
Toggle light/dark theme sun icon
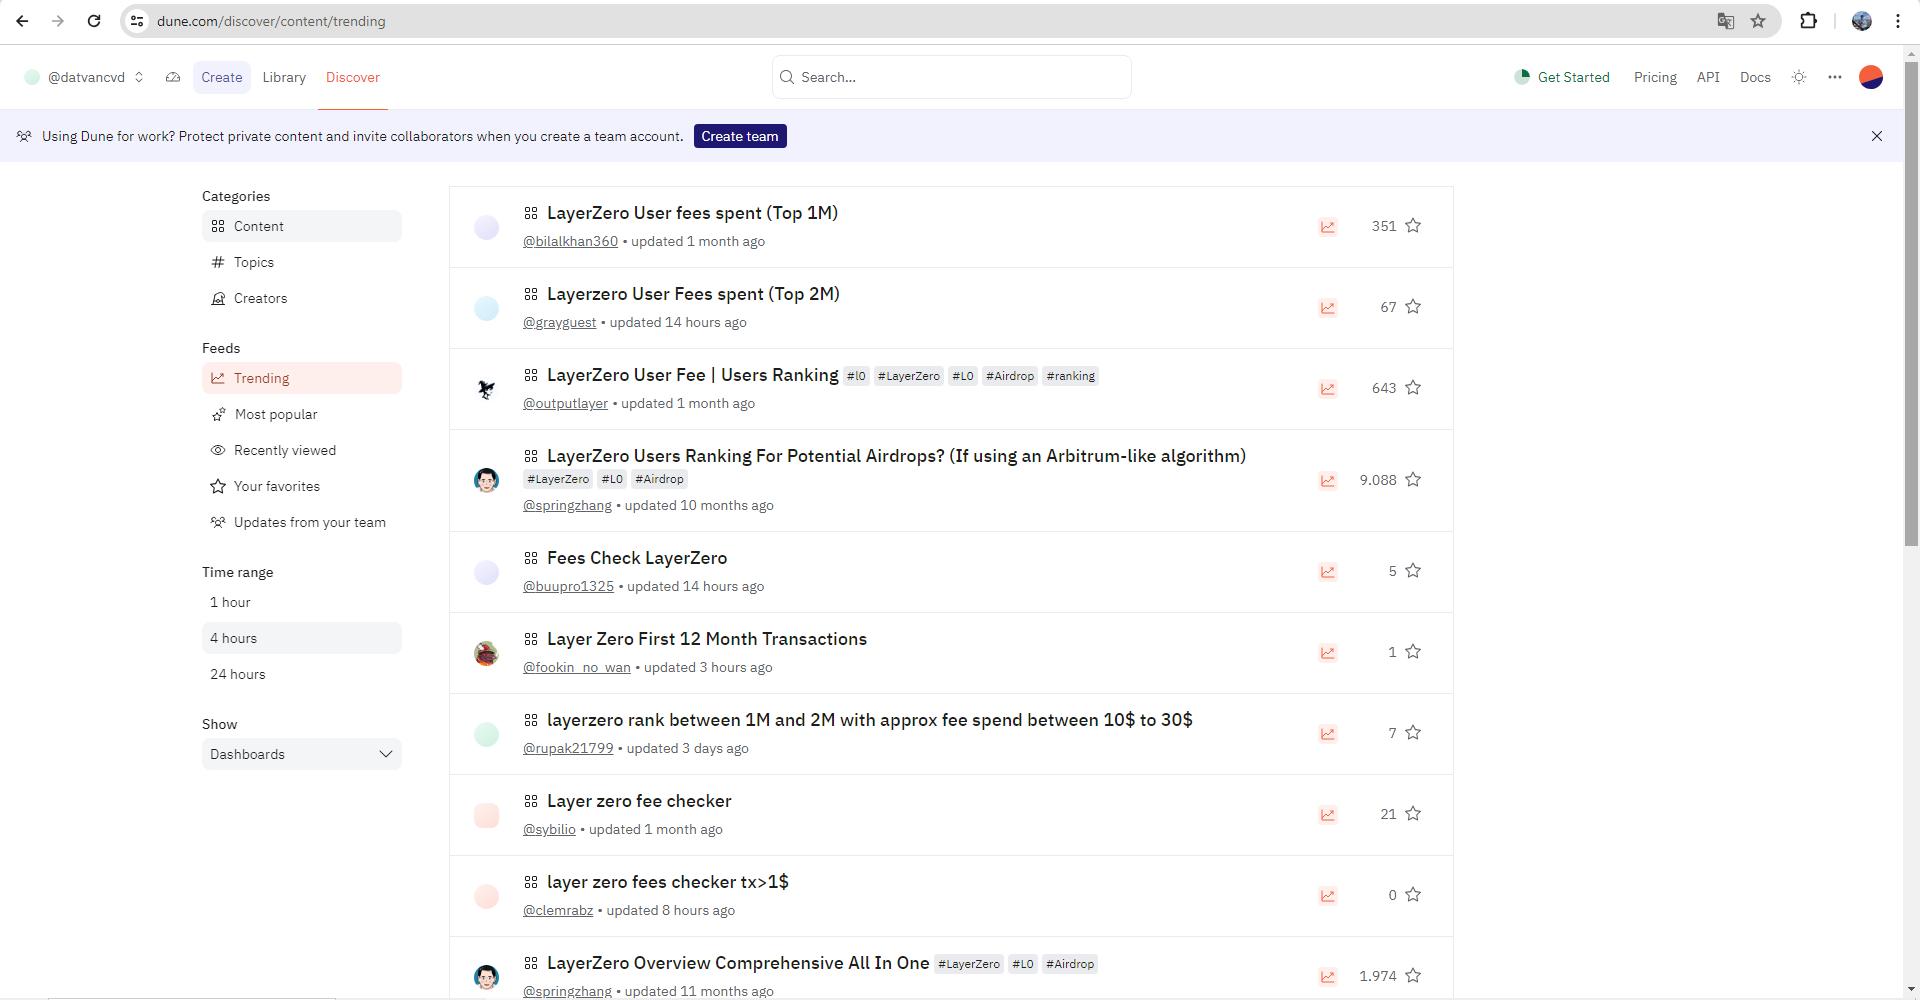[x=1799, y=77]
